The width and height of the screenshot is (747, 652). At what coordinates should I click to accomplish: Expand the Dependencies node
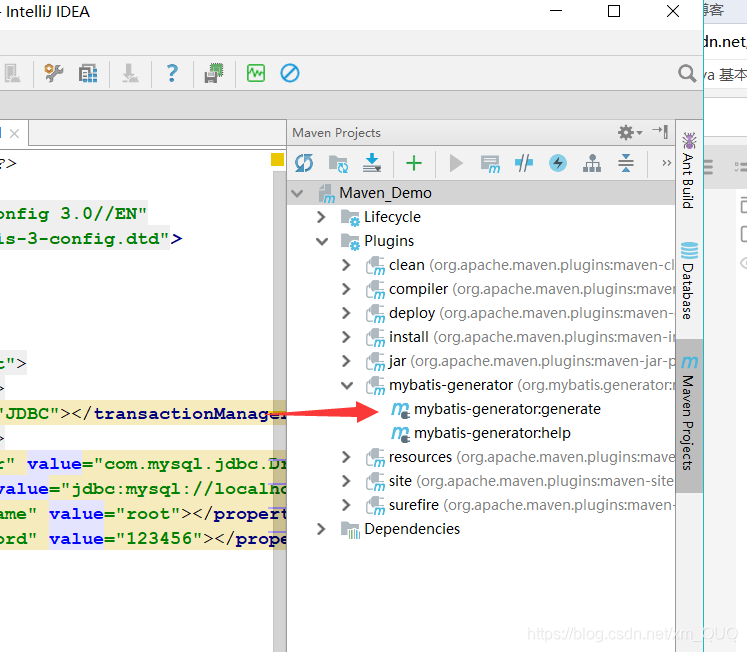321,529
